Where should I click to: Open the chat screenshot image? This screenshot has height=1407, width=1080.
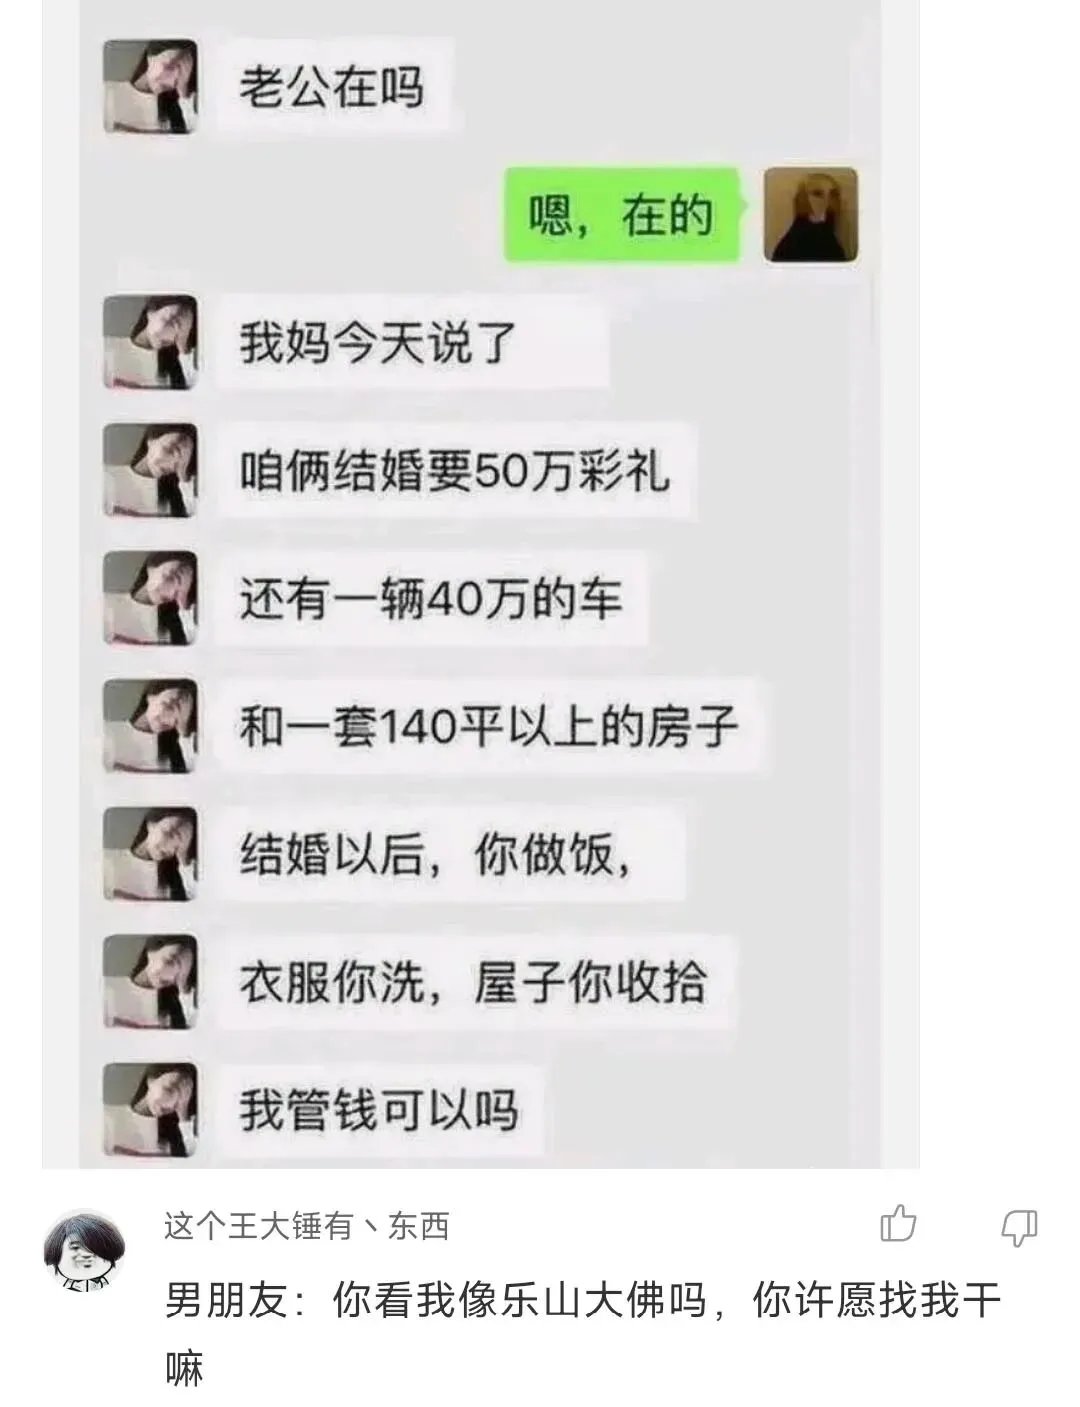(x=480, y=584)
